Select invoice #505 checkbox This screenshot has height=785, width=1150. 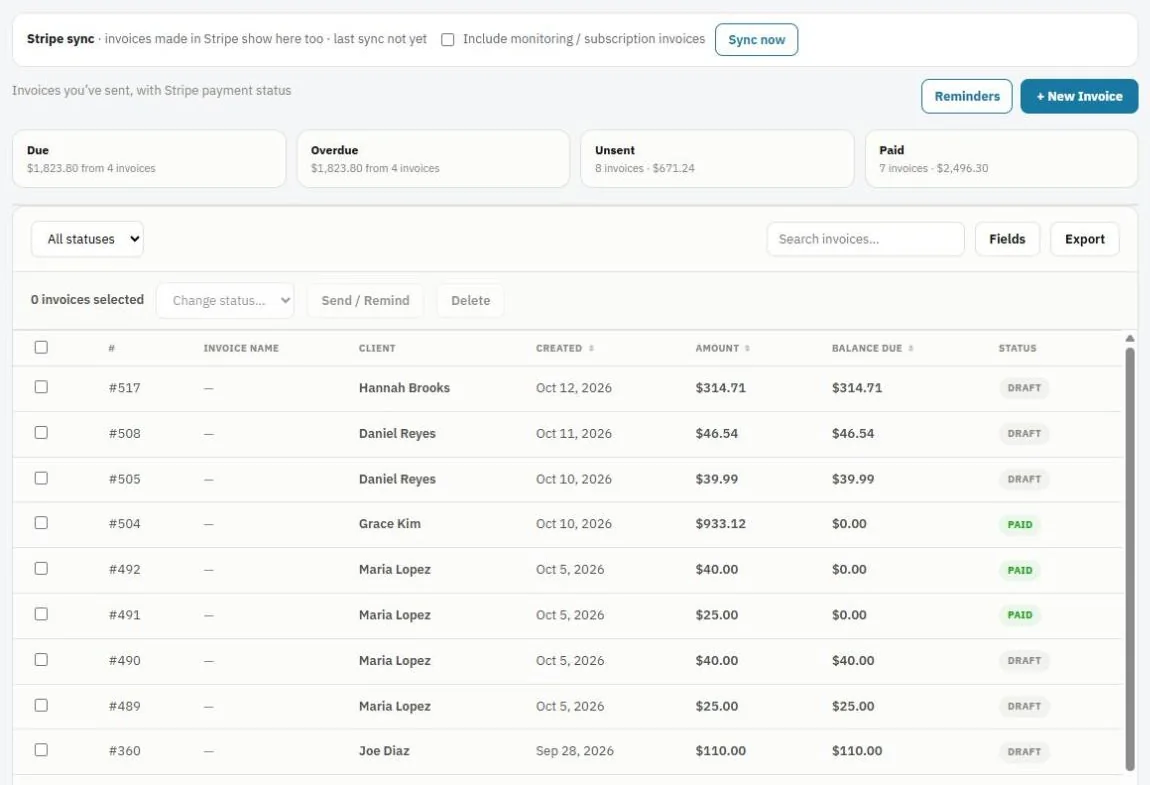click(x=41, y=478)
